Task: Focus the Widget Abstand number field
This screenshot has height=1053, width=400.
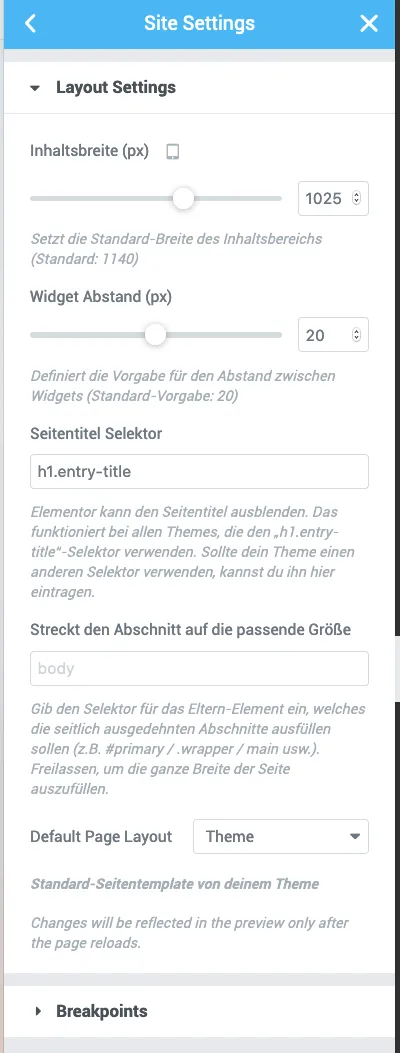Action: [333, 334]
